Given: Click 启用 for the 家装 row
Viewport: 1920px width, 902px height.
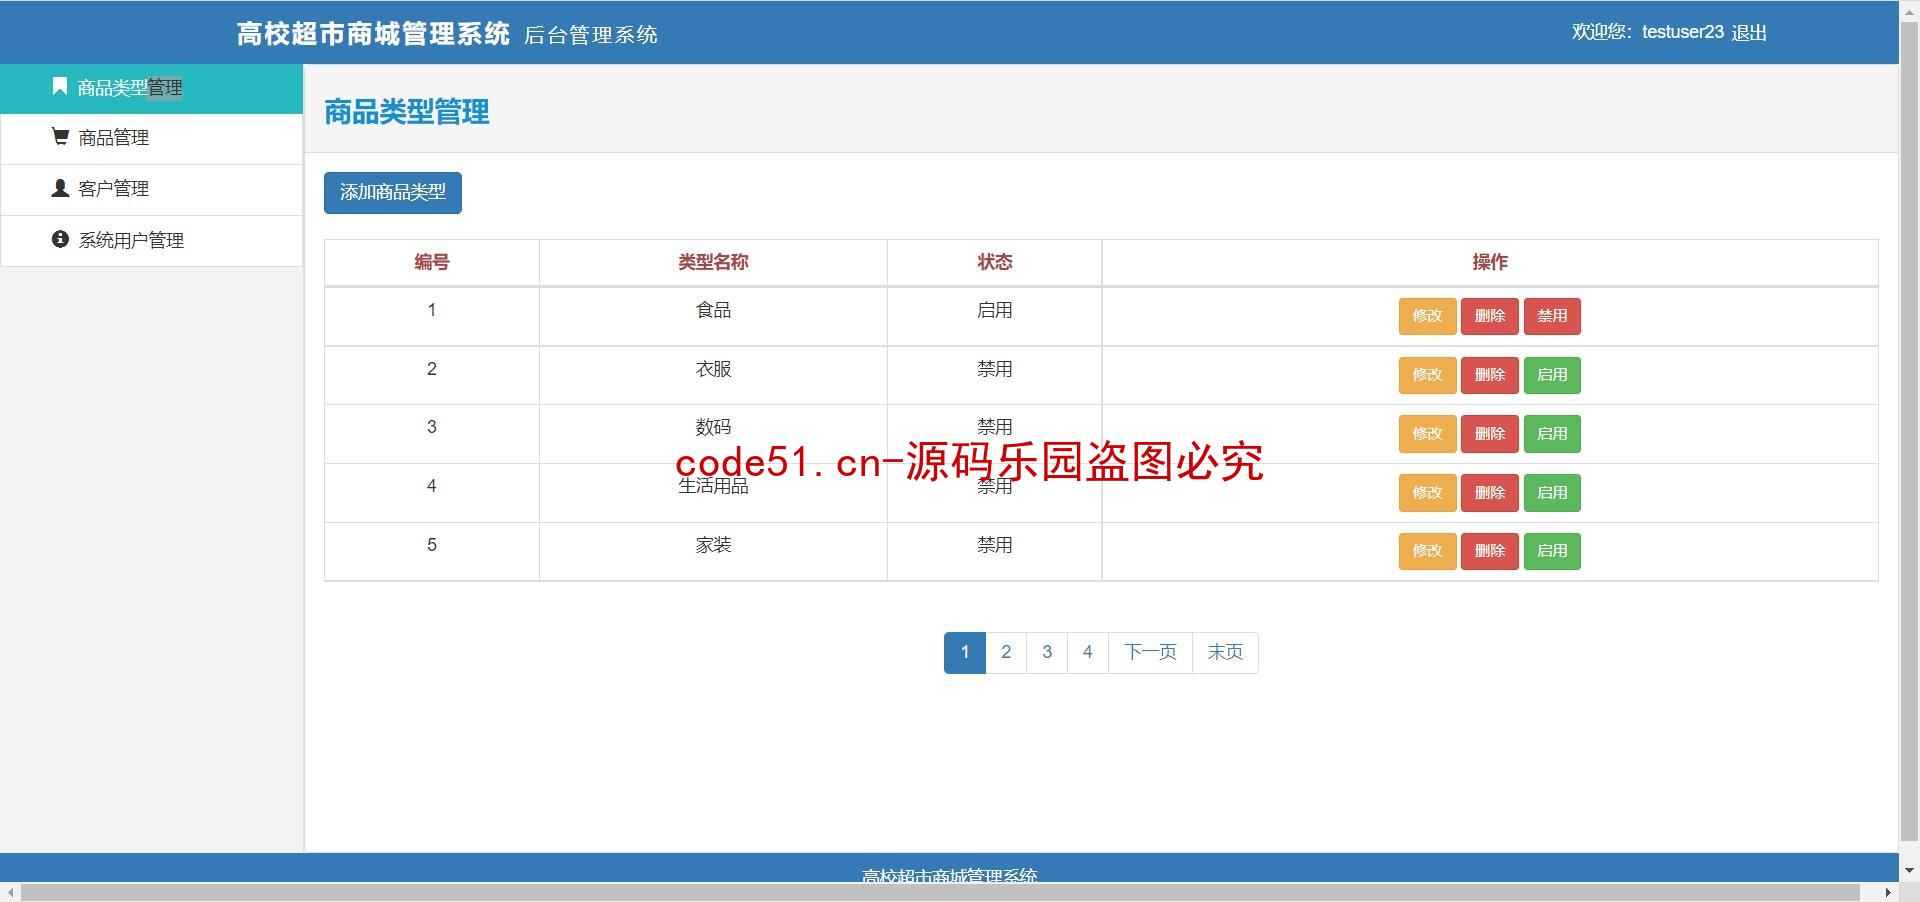Looking at the screenshot, I should (x=1552, y=551).
